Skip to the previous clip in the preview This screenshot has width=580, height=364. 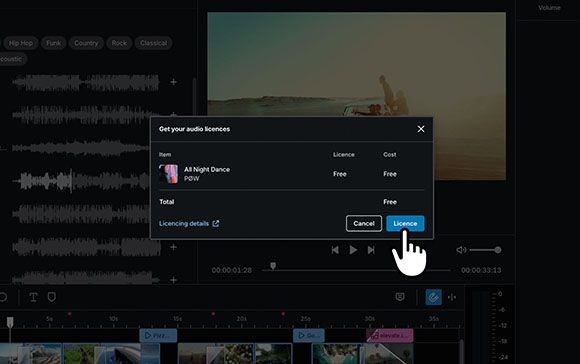coord(335,250)
